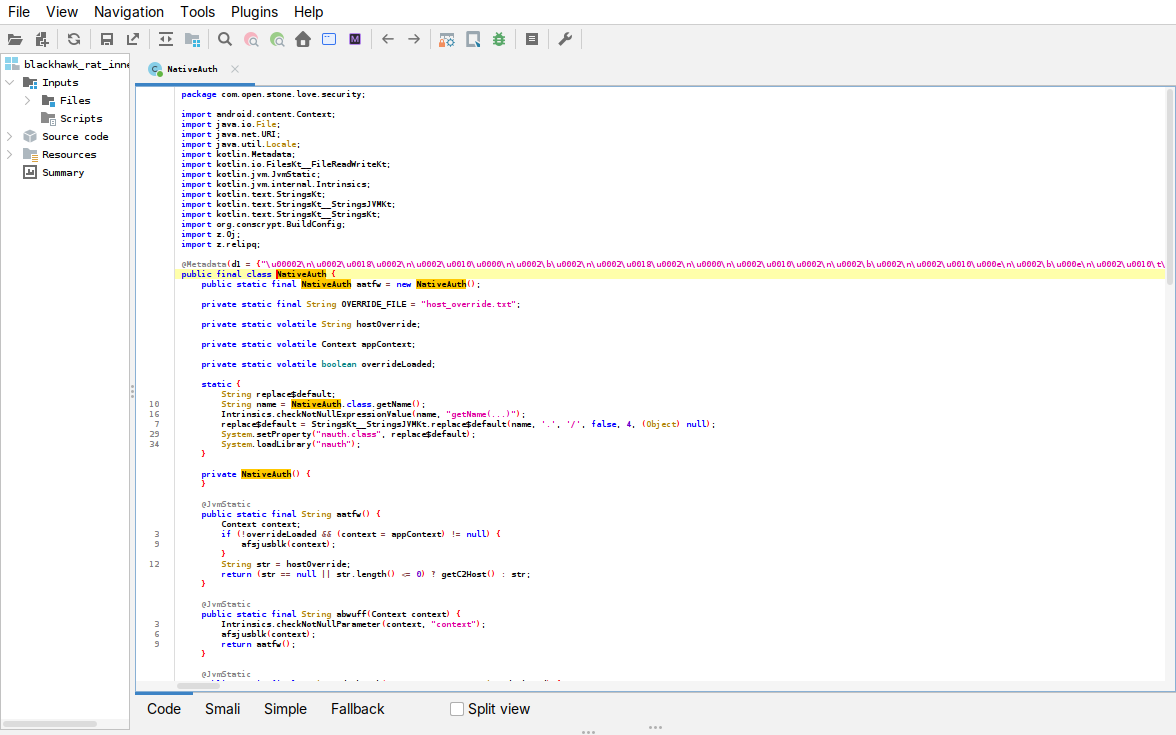Open the Log viewer icon
Viewport: 1176px width, 735px height.
[x=532, y=40]
